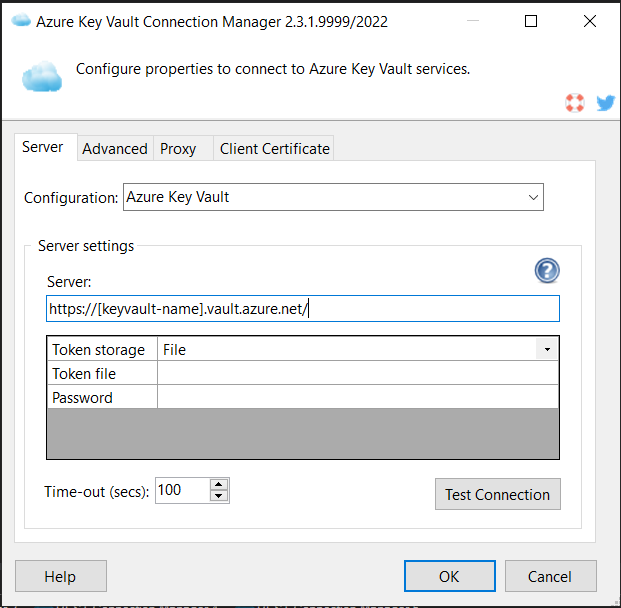Increase time-out with up arrow
This screenshot has width=621, height=608.
tap(219, 484)
